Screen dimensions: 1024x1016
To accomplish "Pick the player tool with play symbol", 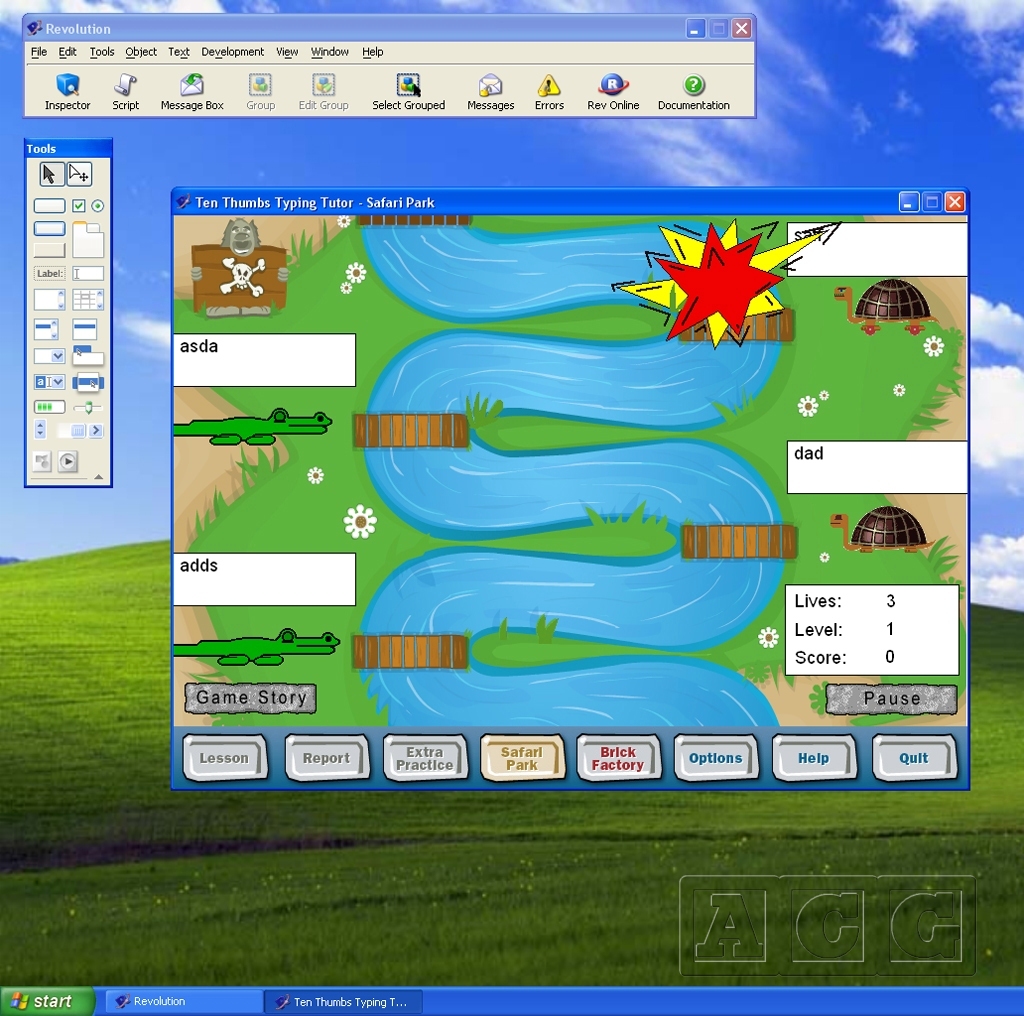I will tap(68, 462).
